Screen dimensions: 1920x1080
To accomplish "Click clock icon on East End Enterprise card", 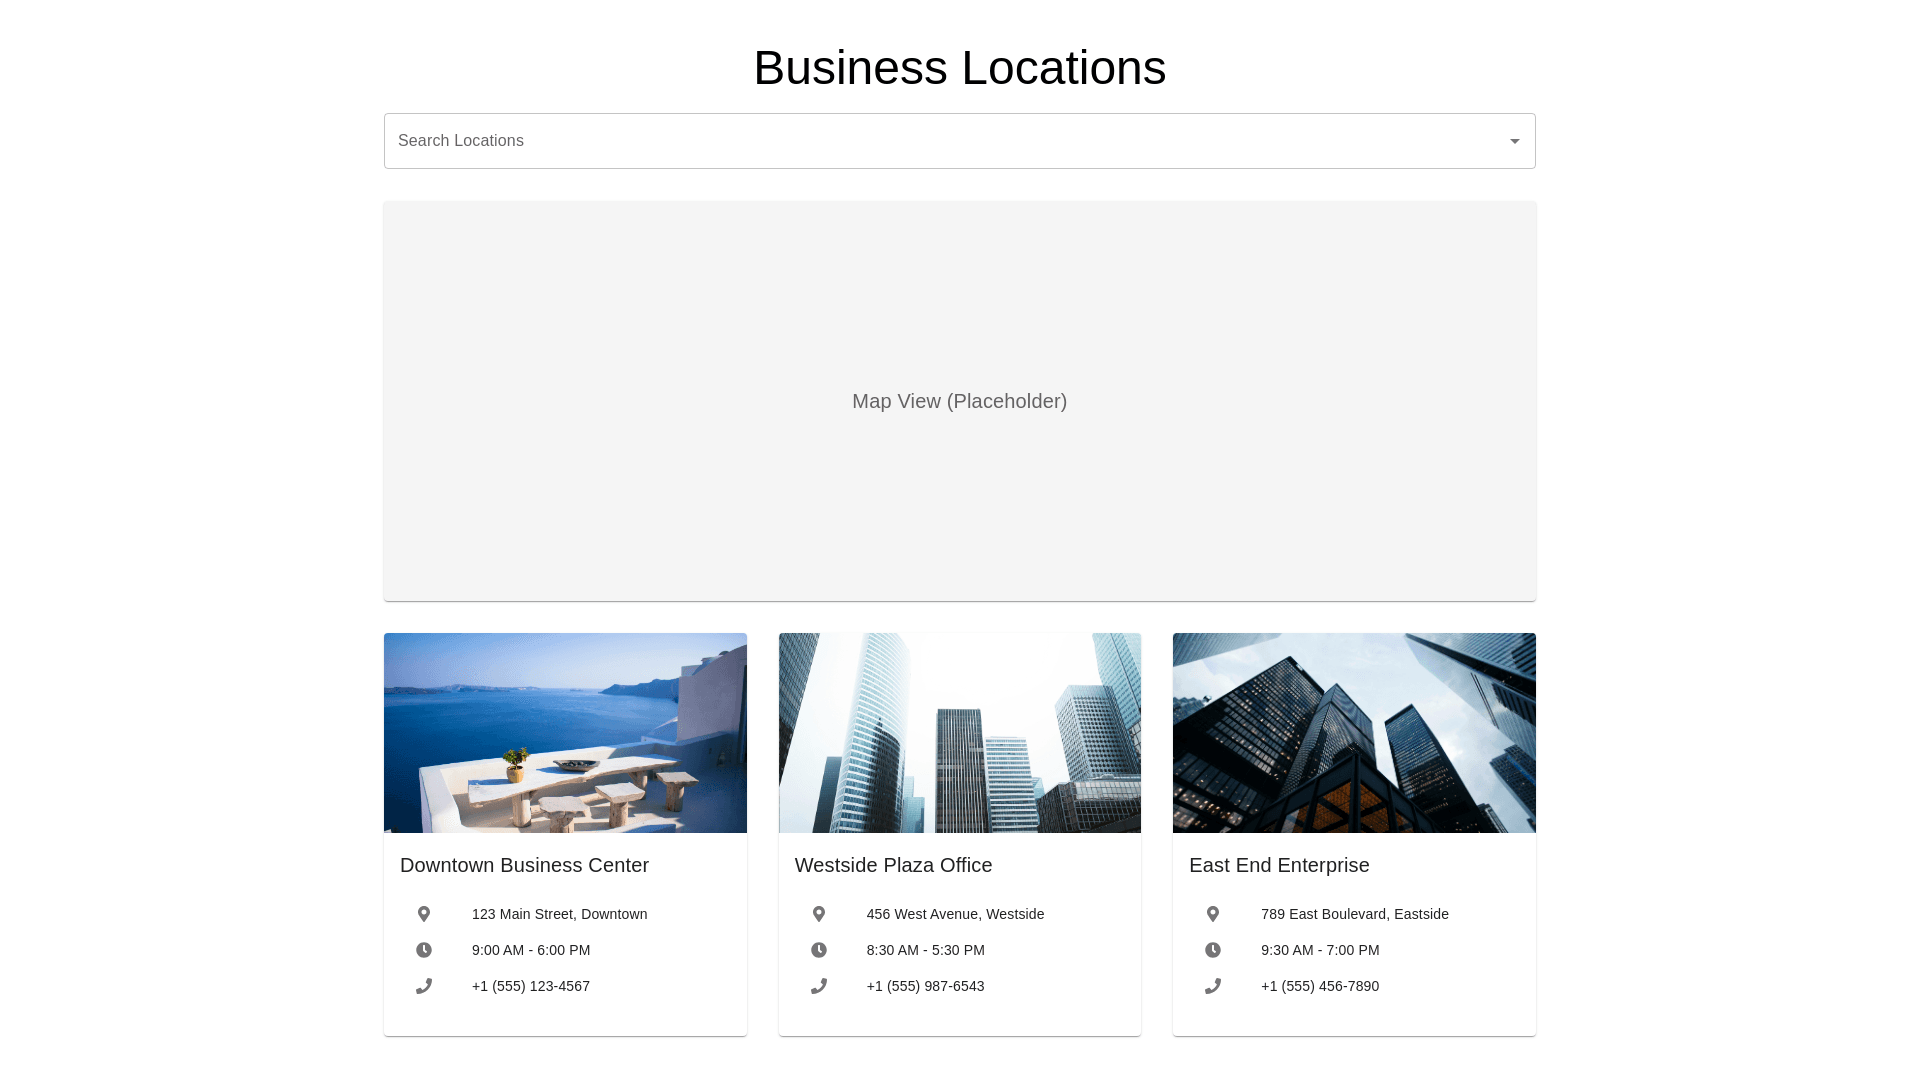I will pyautogui.click(x=1213, y=950).
